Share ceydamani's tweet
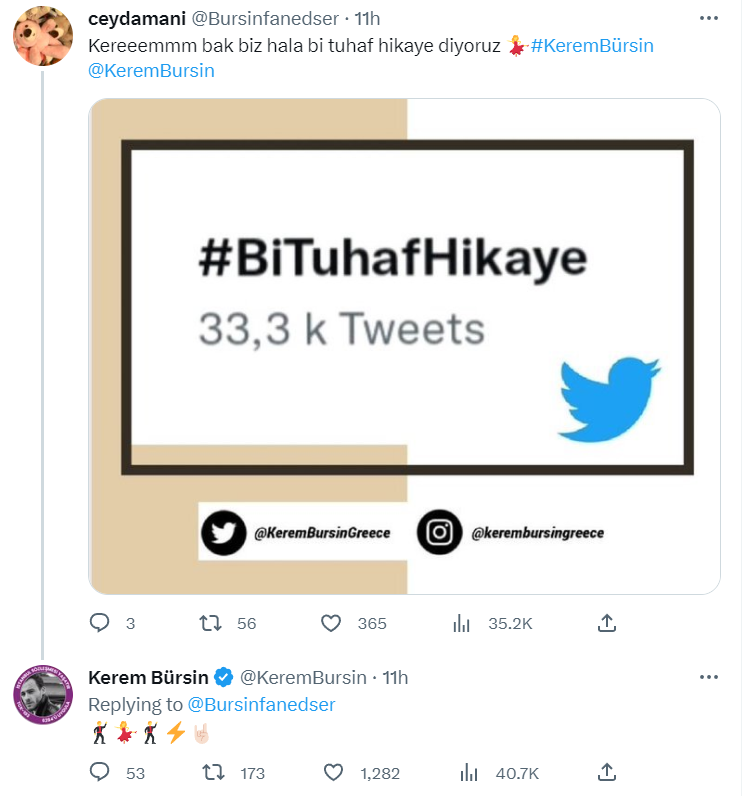 pyautogui.click(x=605, y=623)
